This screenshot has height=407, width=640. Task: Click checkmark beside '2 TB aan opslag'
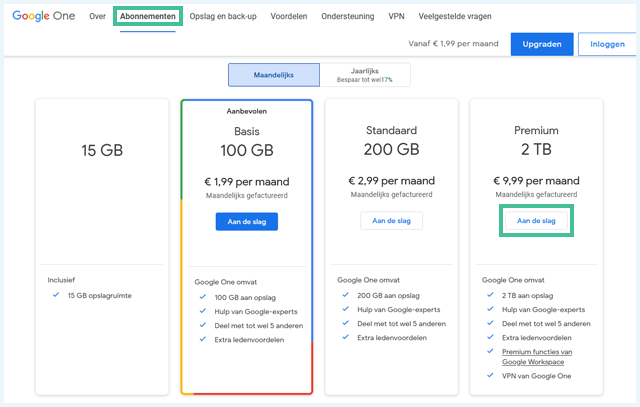[x=491, y=295]
